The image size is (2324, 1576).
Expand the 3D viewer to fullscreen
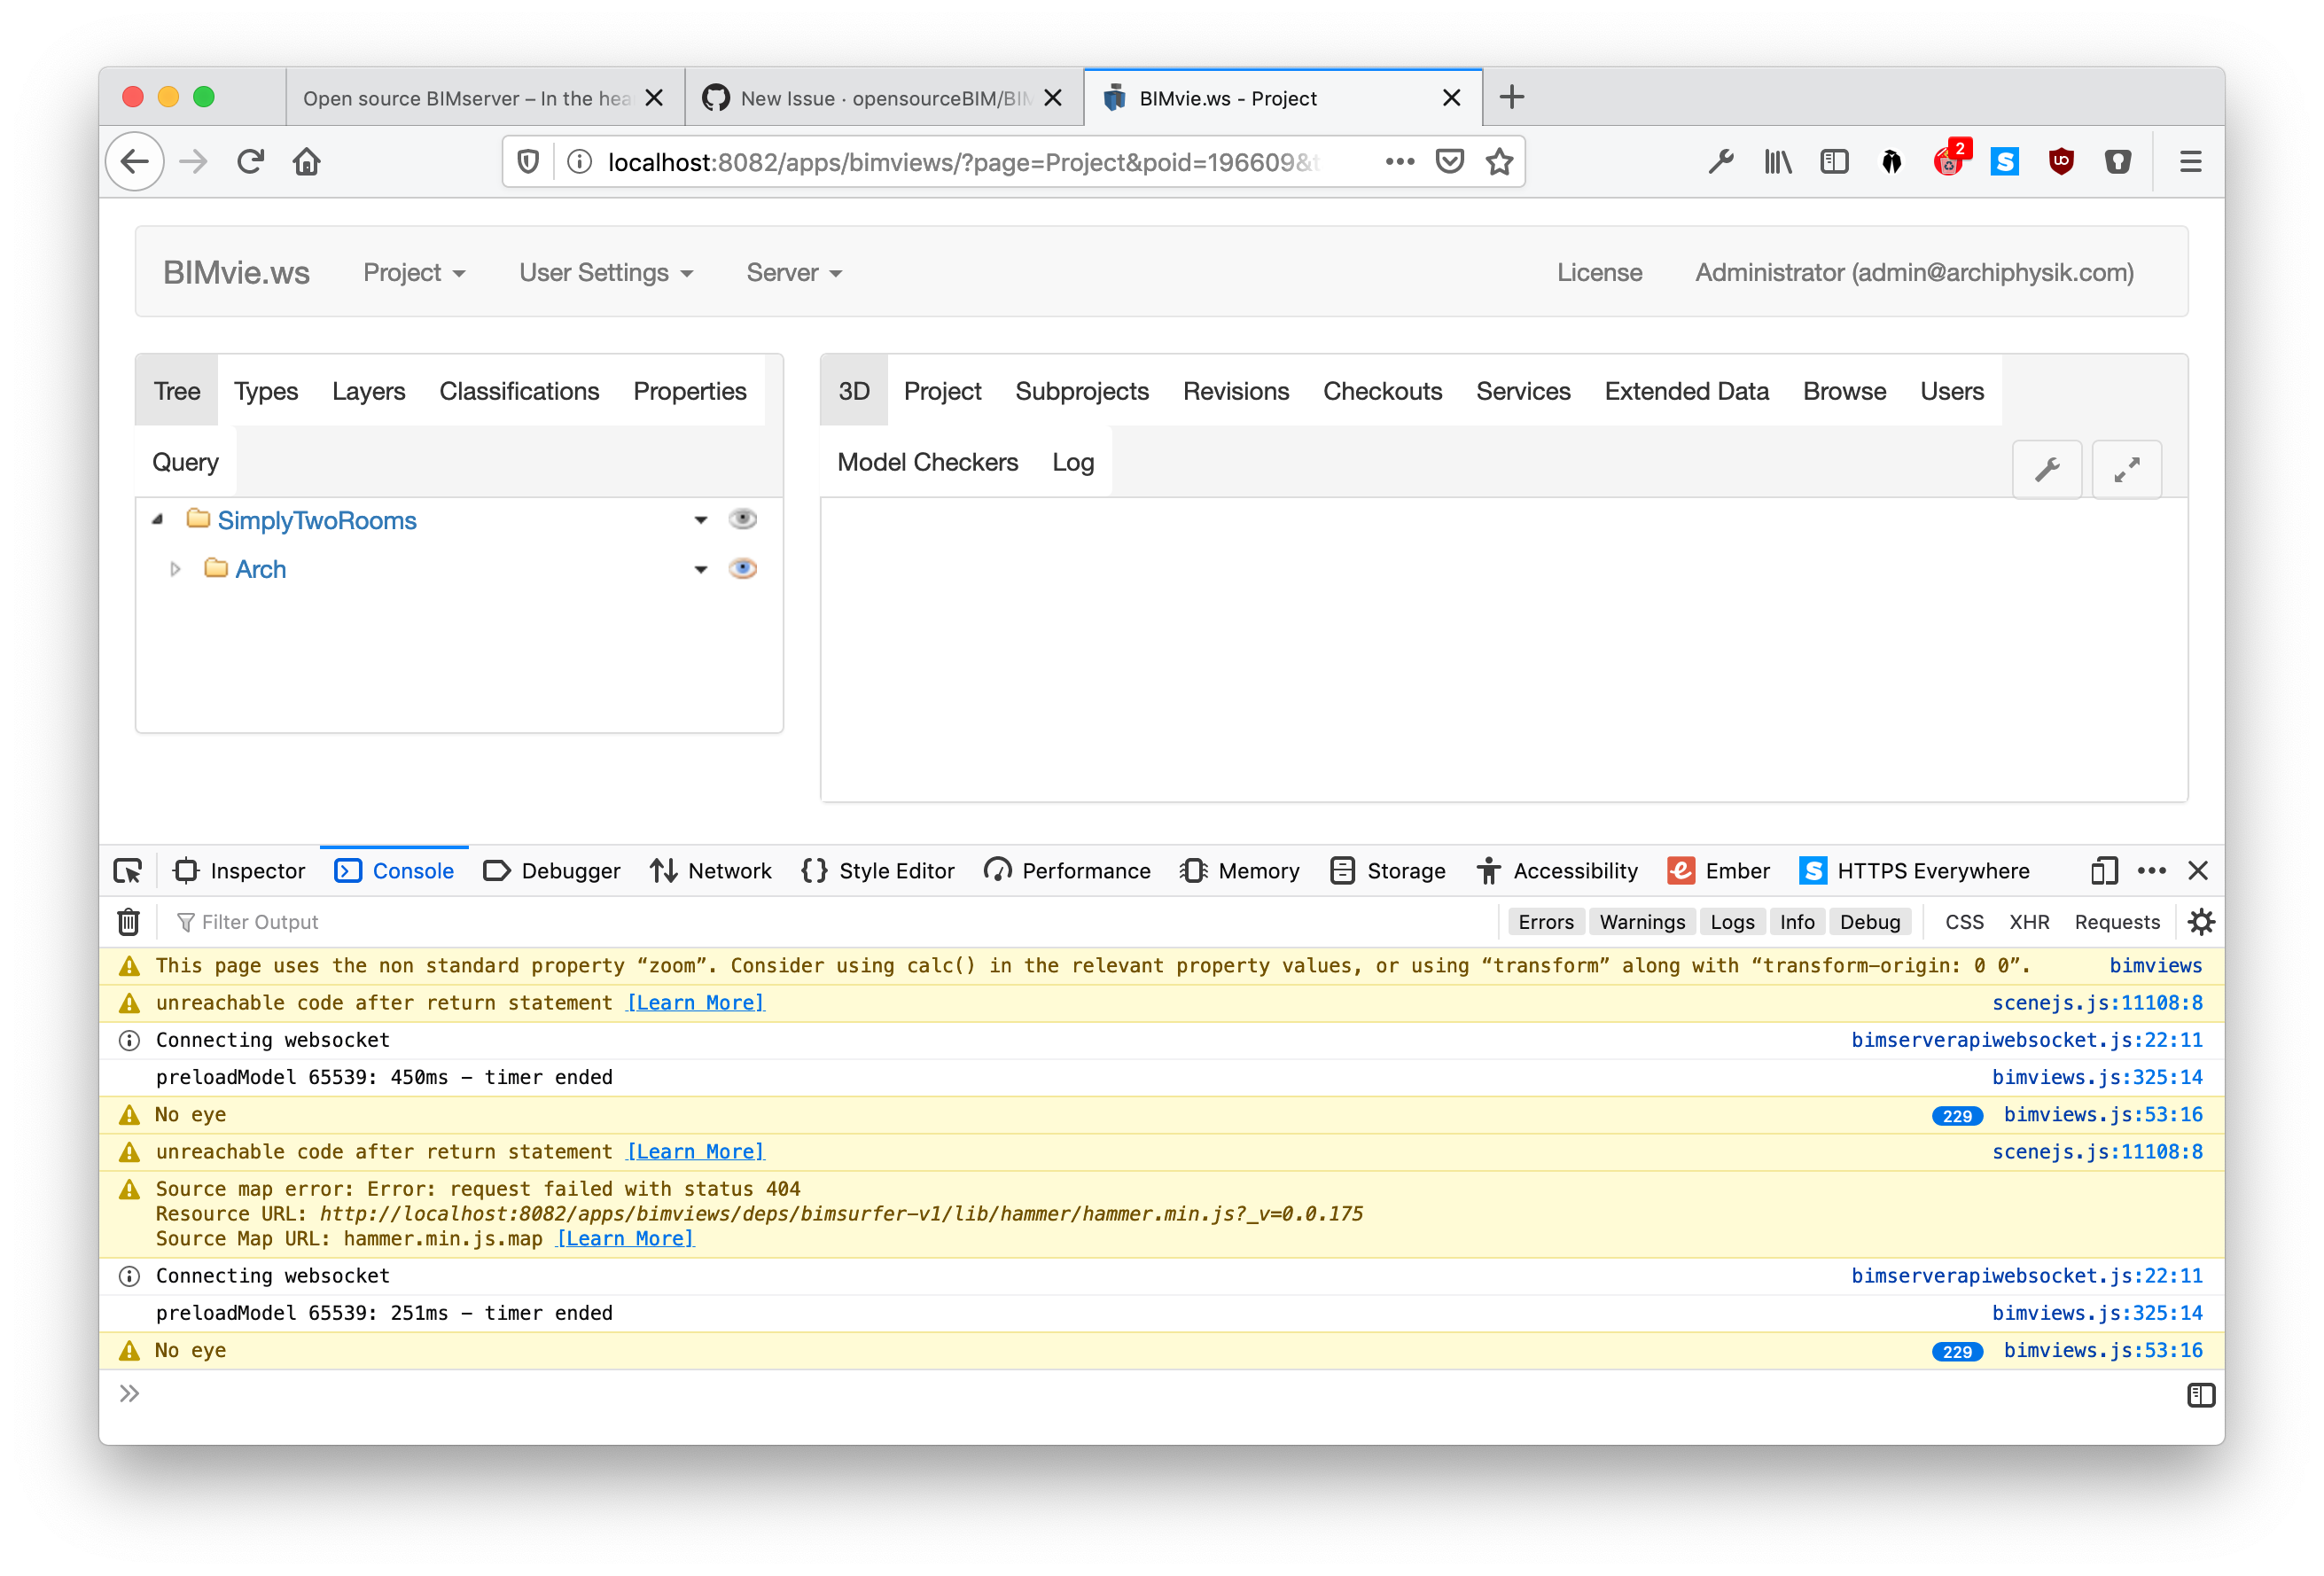pyautogui.click(x=2126, y=468)
